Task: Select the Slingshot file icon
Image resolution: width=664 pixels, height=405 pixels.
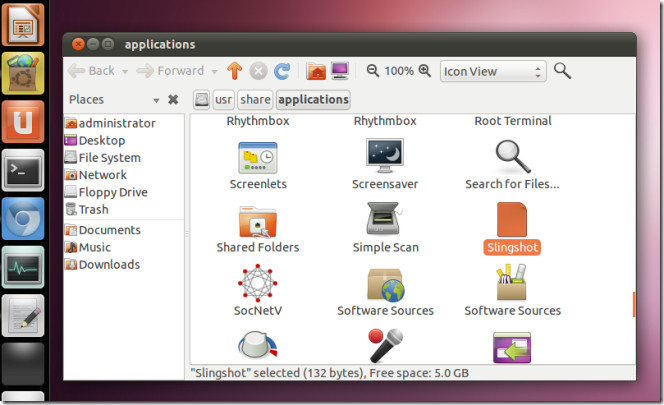Action: pos(512,219)
